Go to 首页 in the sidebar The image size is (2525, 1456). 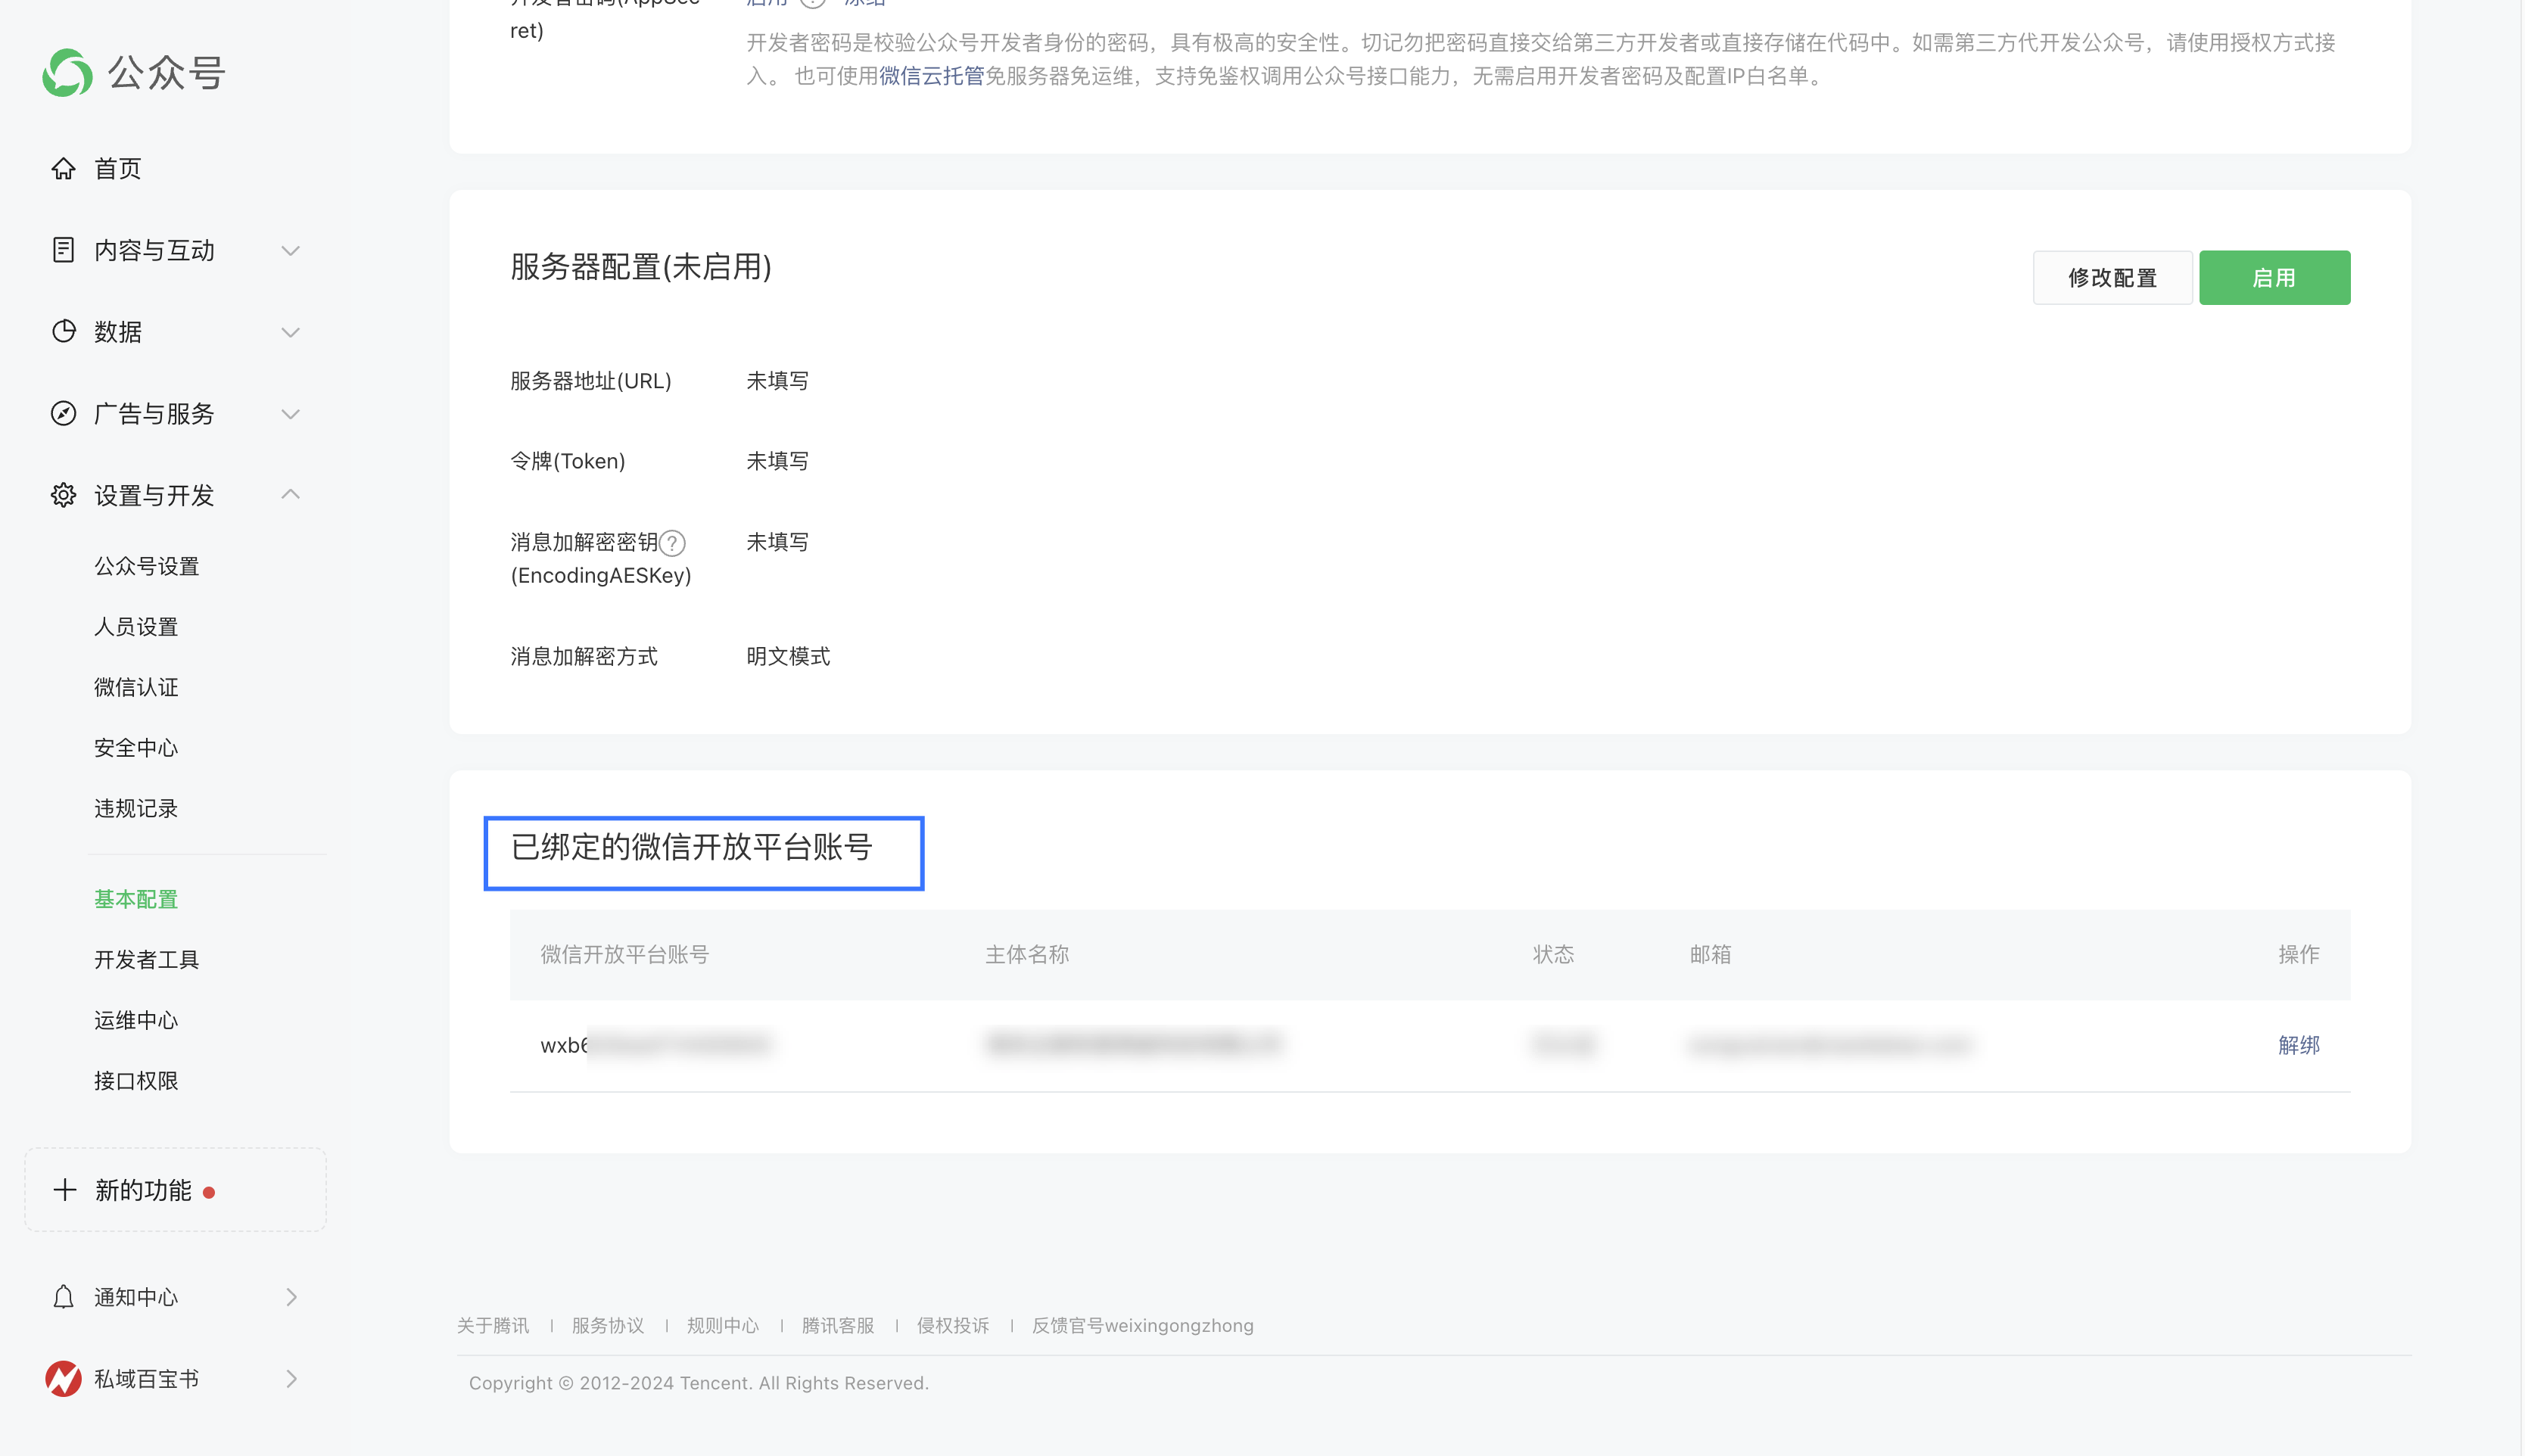118,168
